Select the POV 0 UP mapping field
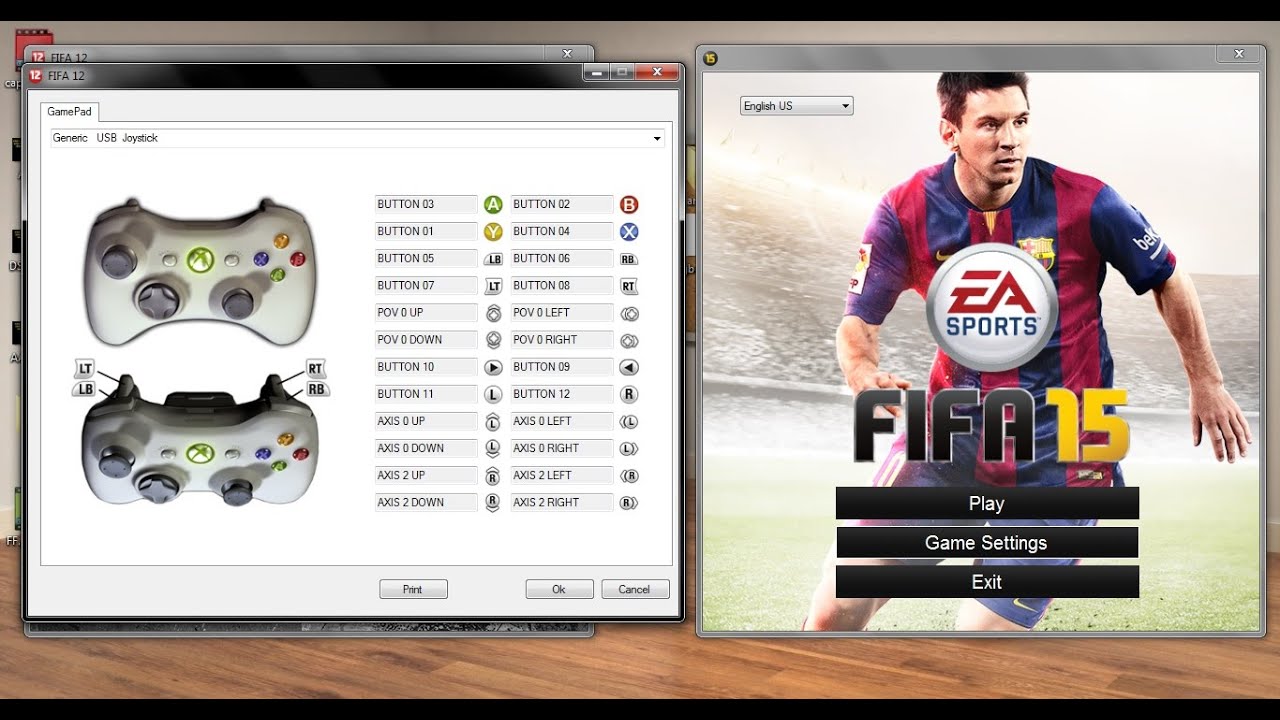The height and width of the screenshot is (720, 1280). point(426,312)
